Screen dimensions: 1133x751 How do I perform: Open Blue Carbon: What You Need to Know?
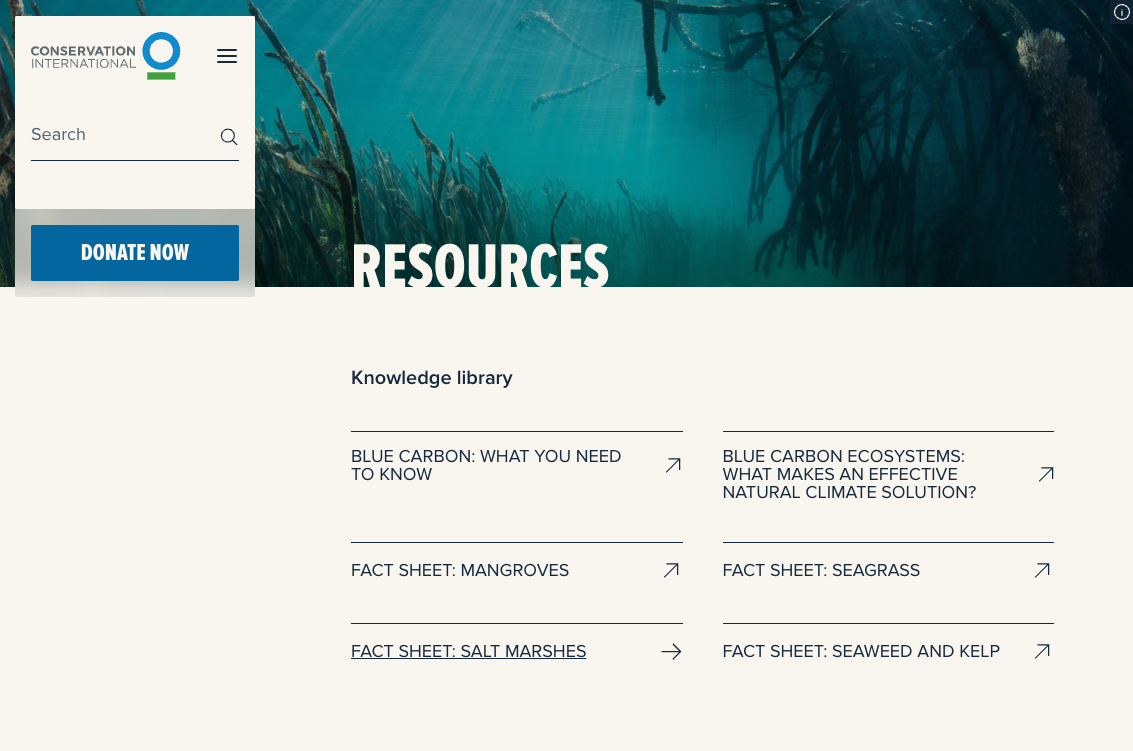tap(486, 465)
